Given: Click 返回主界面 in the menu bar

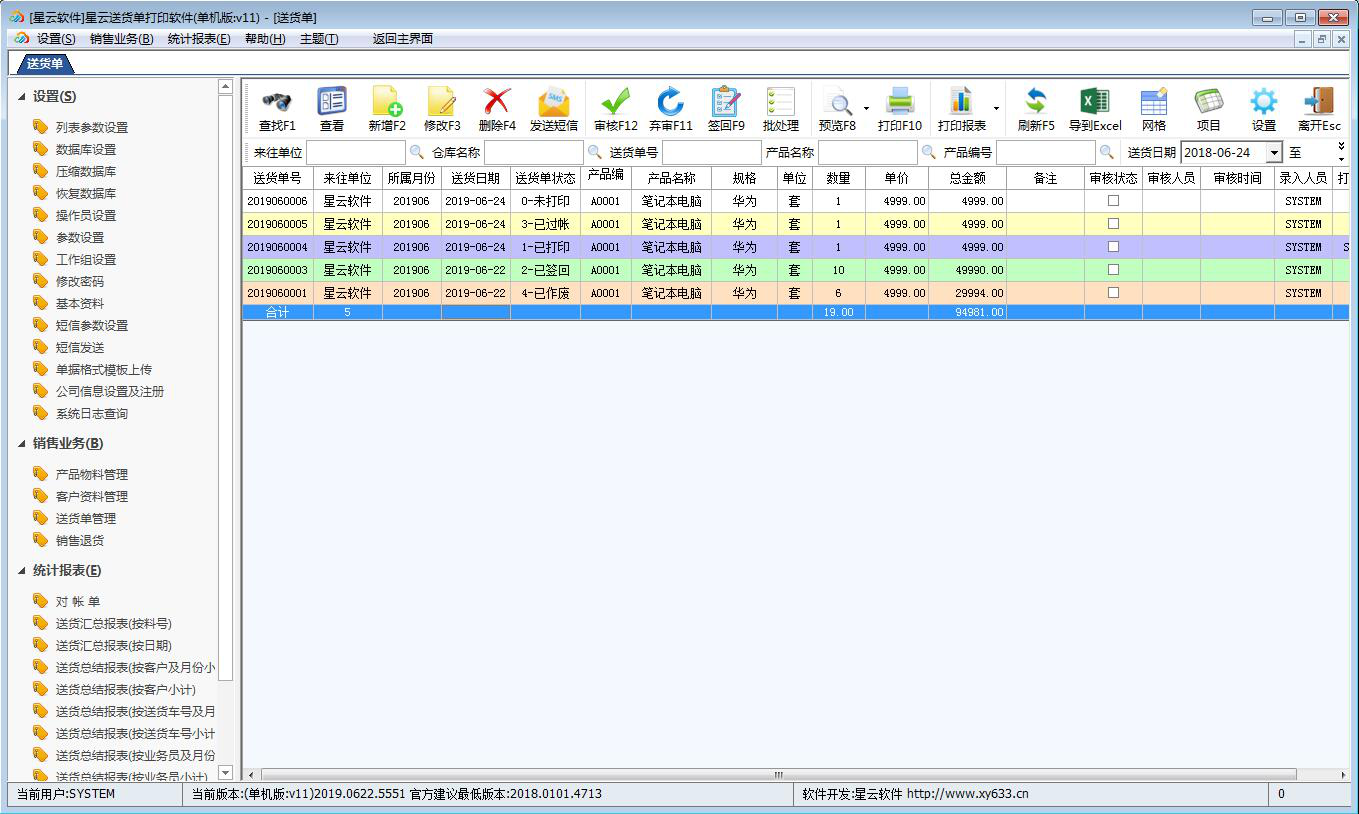Looking at the screenshot, I should pyautogui.click(x=402, y=39).
